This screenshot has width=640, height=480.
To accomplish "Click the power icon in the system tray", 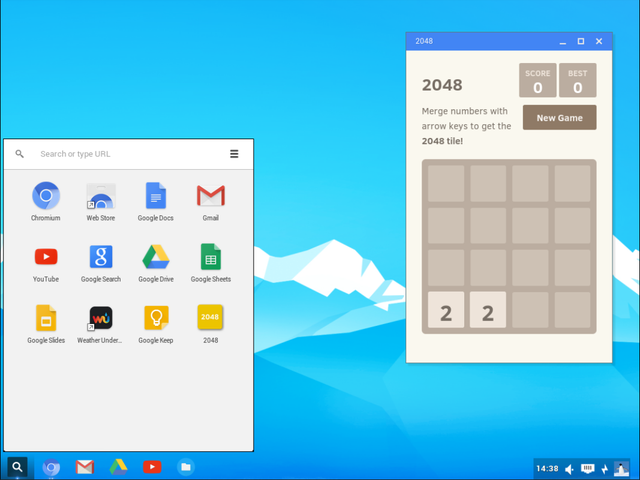I will coord(605,469).
